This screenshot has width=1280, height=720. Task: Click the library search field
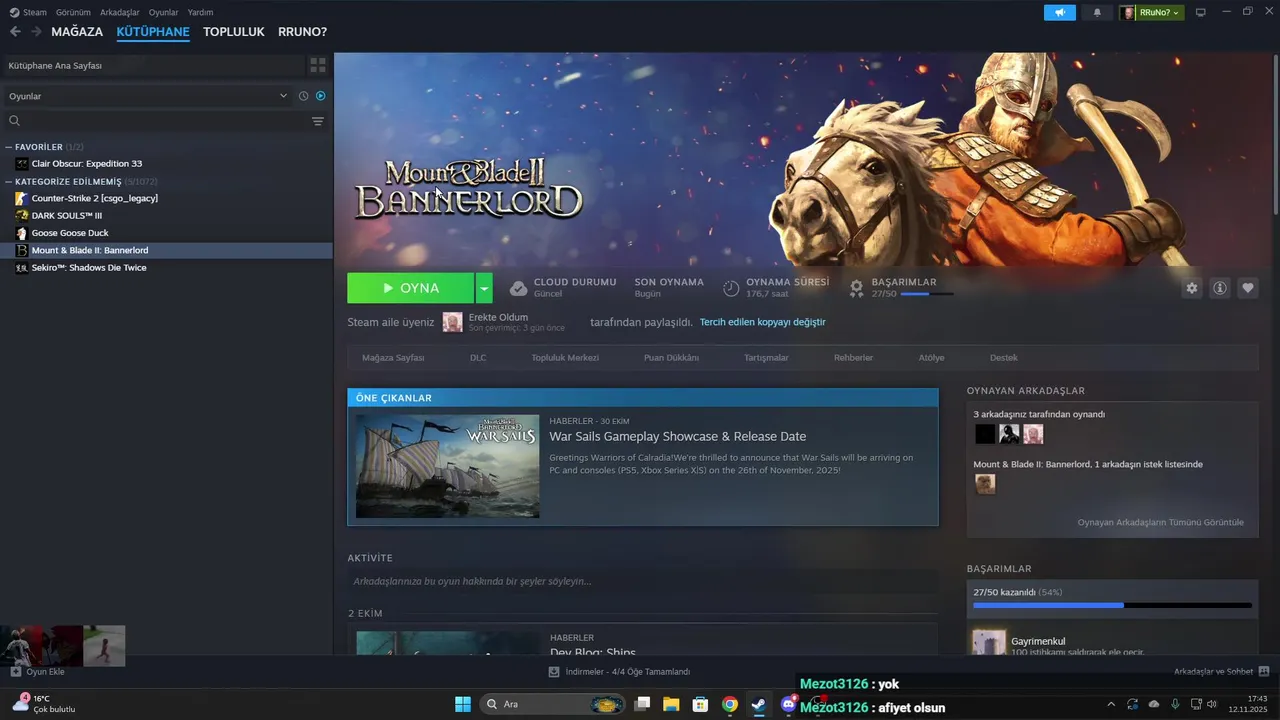pos(155,121)
